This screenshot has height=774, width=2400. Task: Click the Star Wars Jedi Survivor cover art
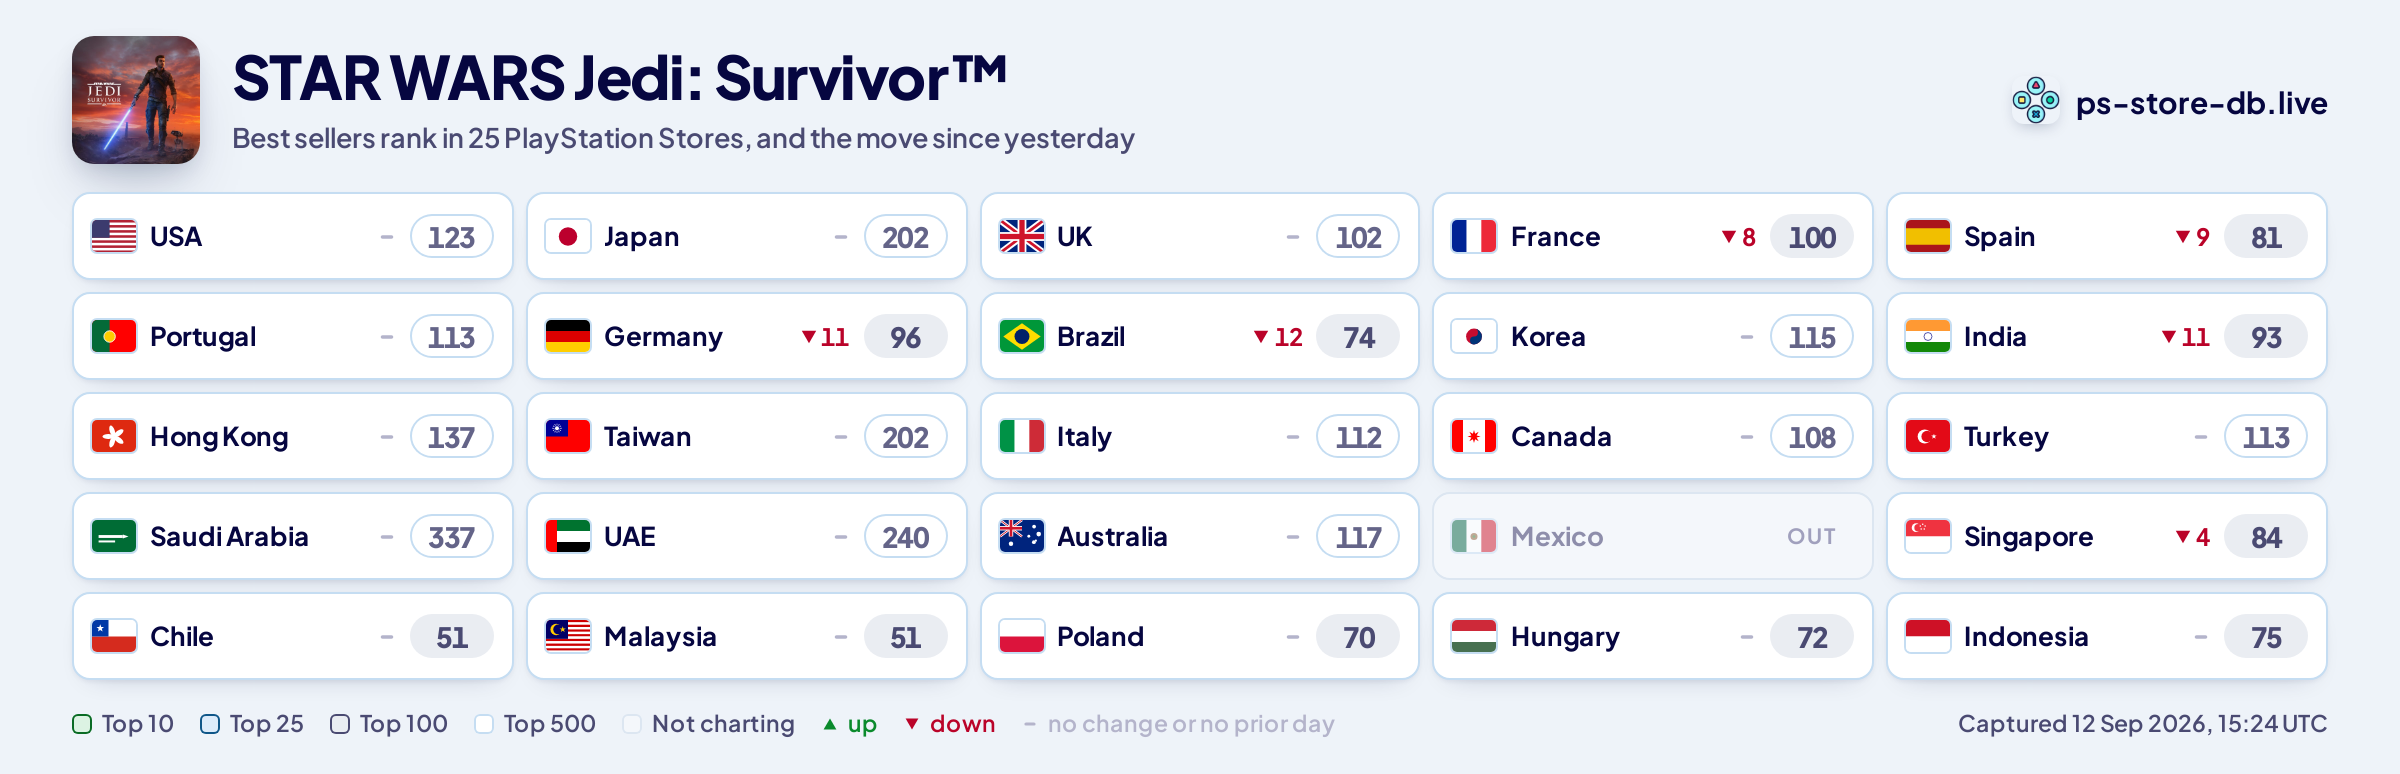pyautogui.click(x=136, y=100)
